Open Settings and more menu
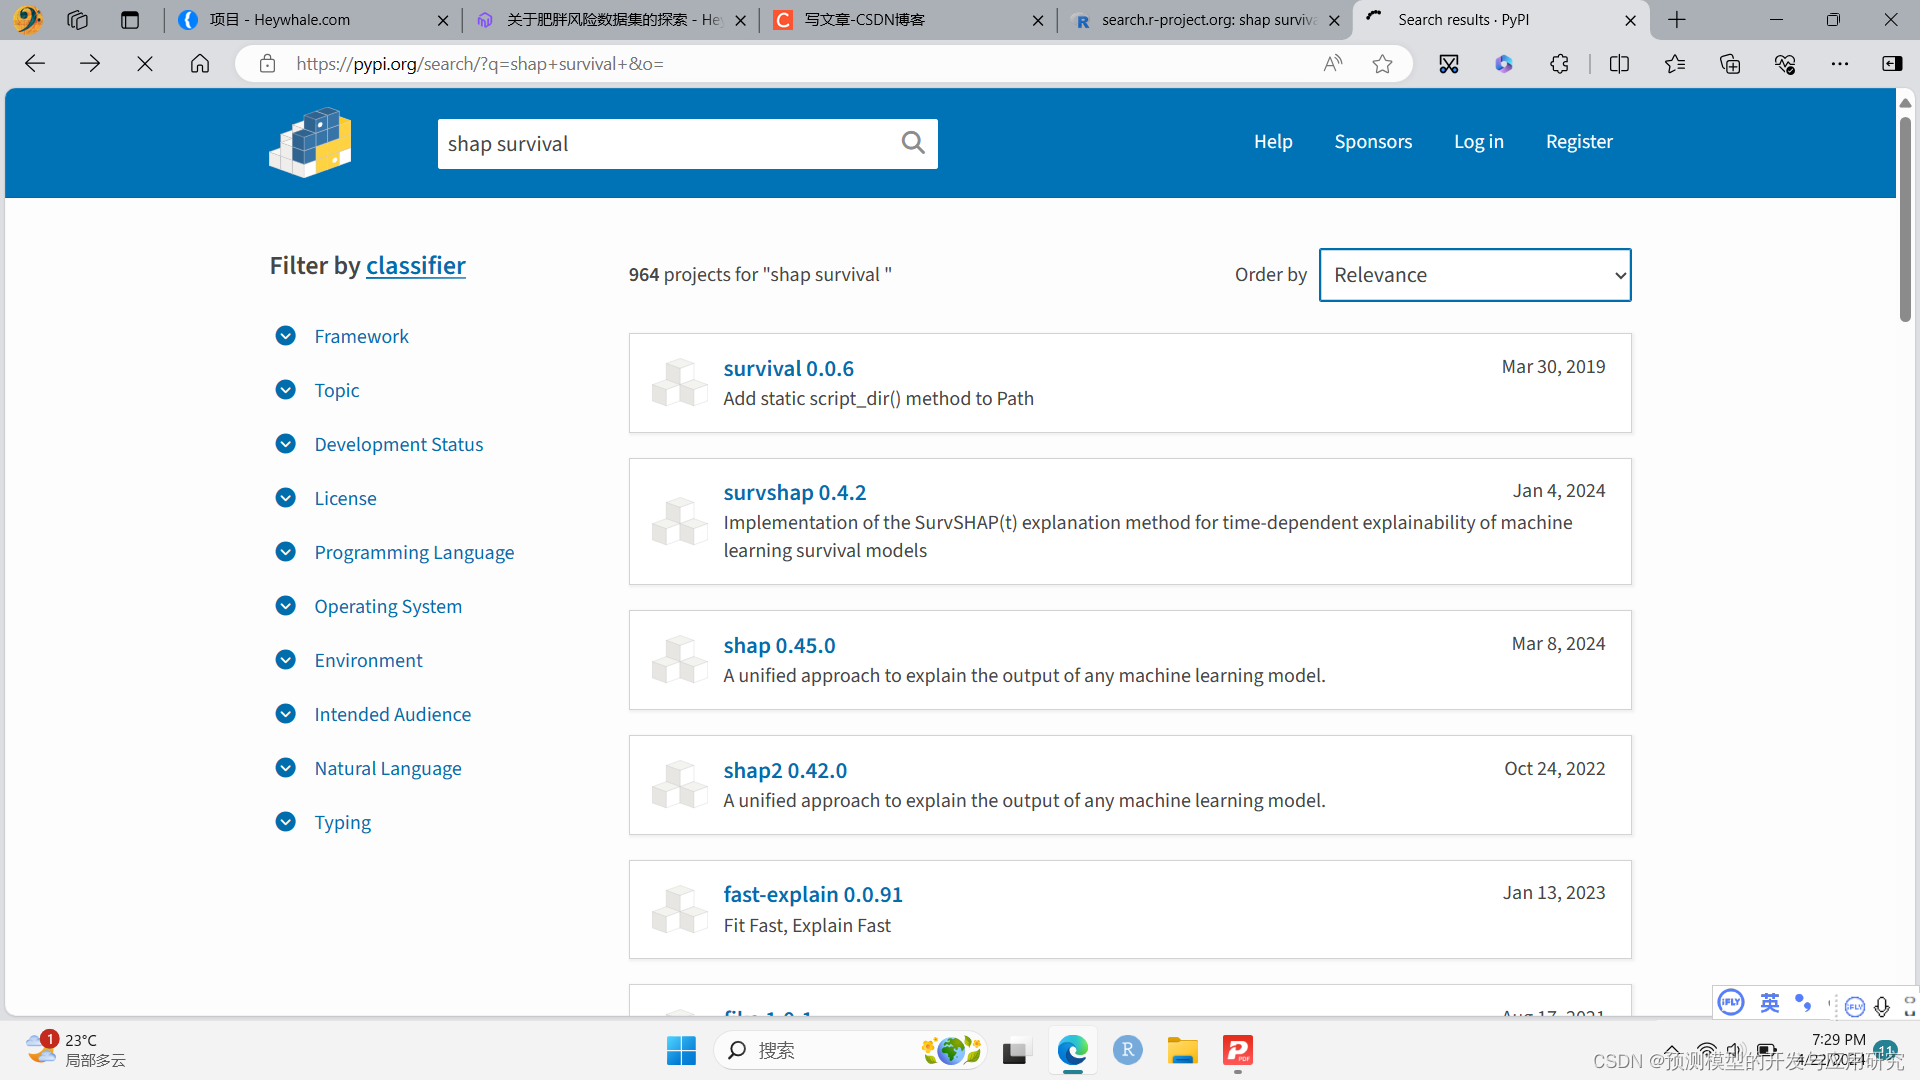 pos(1840,64)
